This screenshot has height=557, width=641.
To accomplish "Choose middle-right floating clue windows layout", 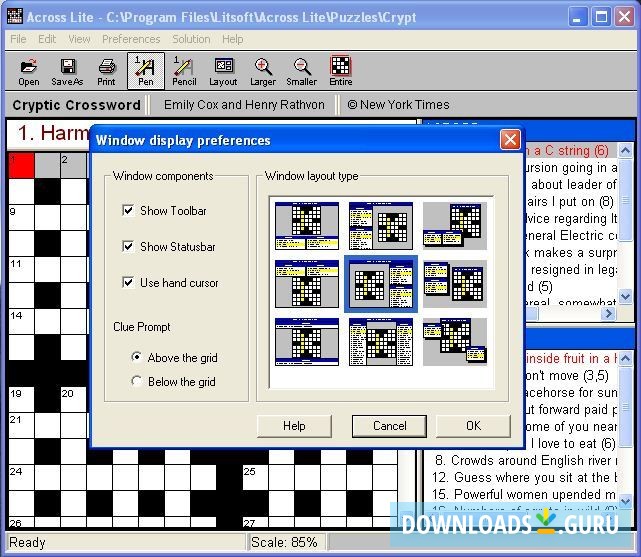I will pyautogui.click(x=455, y=284).
